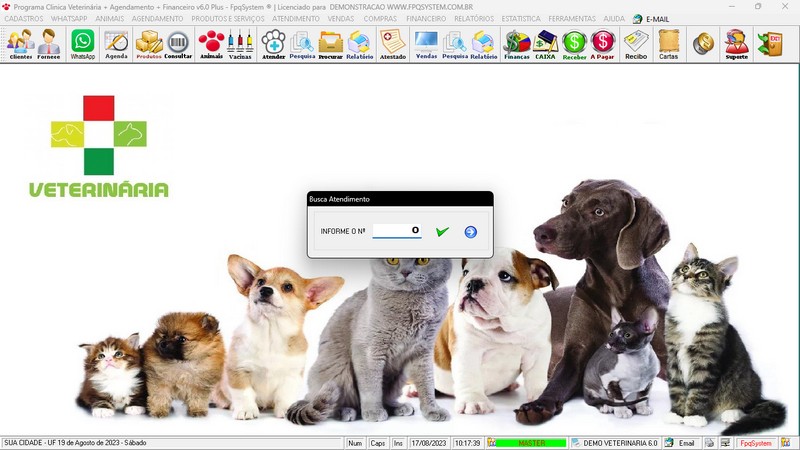Screen dimensions: 800x450
Task: Open Relatório printer icon beside Procurar
Action: (x=360, y=44)
